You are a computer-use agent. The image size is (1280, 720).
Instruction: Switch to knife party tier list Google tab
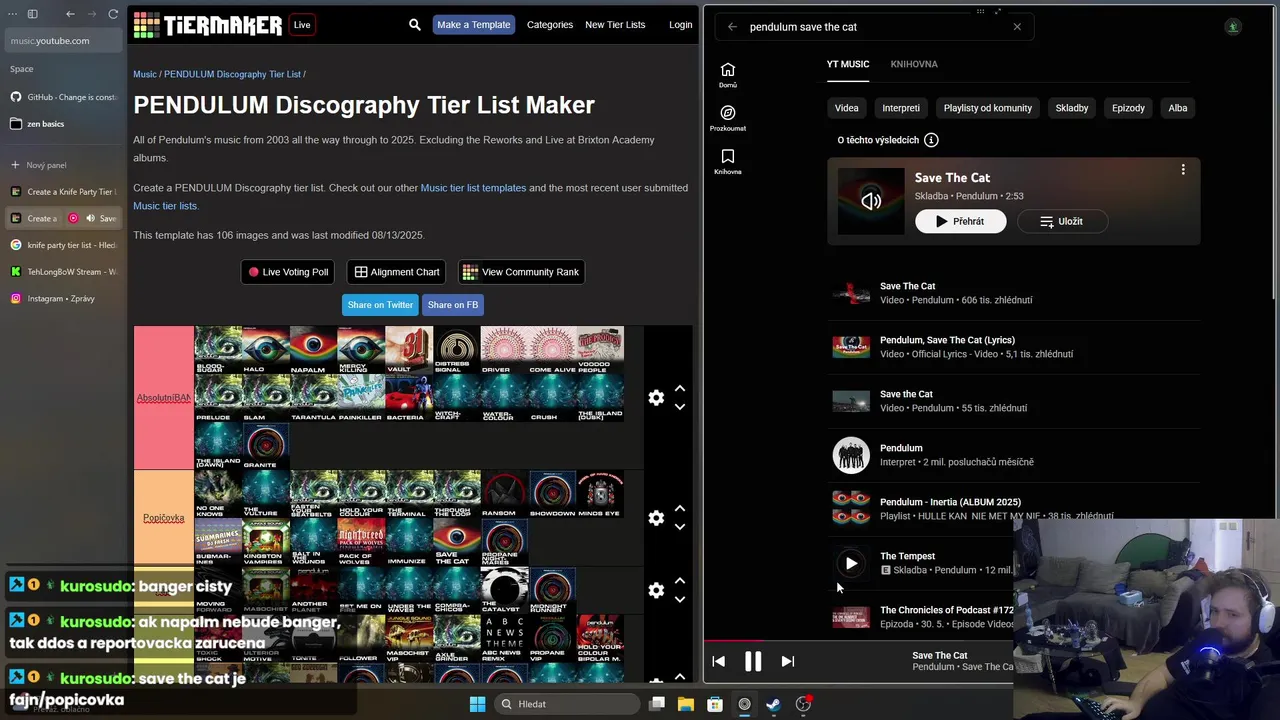(x=63, y=245)
